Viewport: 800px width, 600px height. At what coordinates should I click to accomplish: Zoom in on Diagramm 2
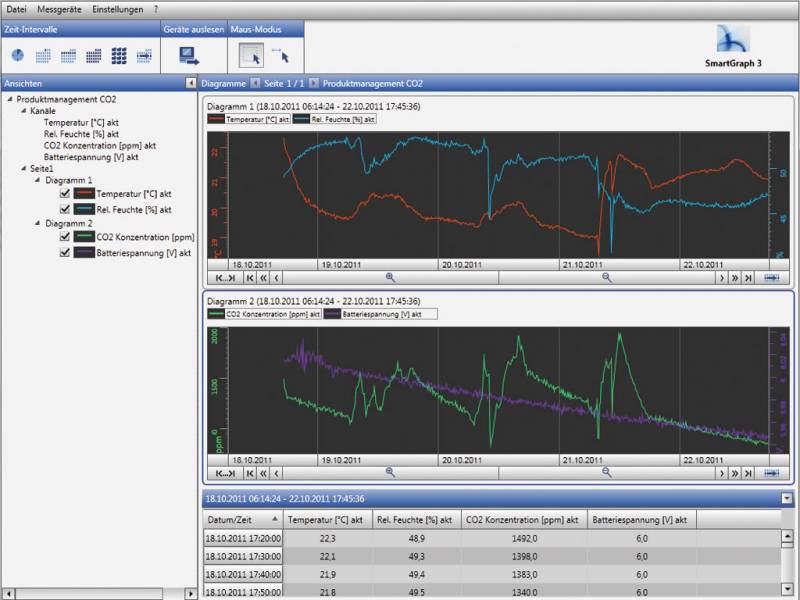pyautogui.click(x=390, y=472)
